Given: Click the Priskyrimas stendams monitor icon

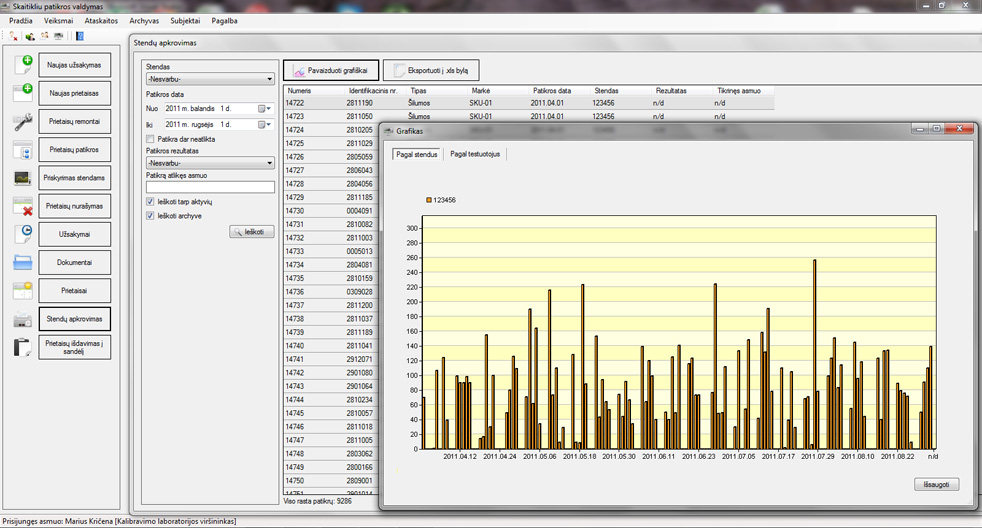Looking at the screenshot, I should point(22,178).
